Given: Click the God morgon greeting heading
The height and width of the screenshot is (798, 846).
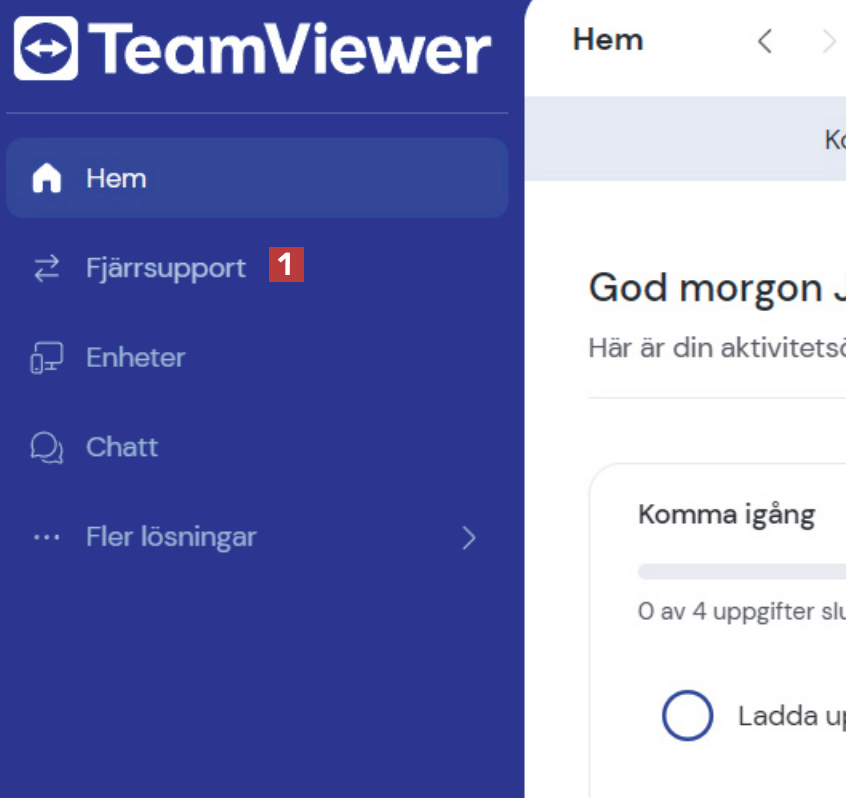Looking at the screenshot, I should tap(717, 288).
